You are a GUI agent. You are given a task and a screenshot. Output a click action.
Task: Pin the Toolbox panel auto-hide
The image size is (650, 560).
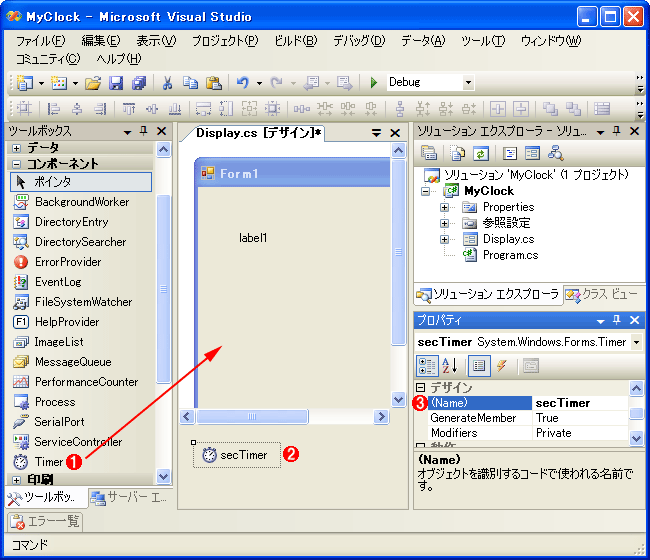tap(144, 131)
